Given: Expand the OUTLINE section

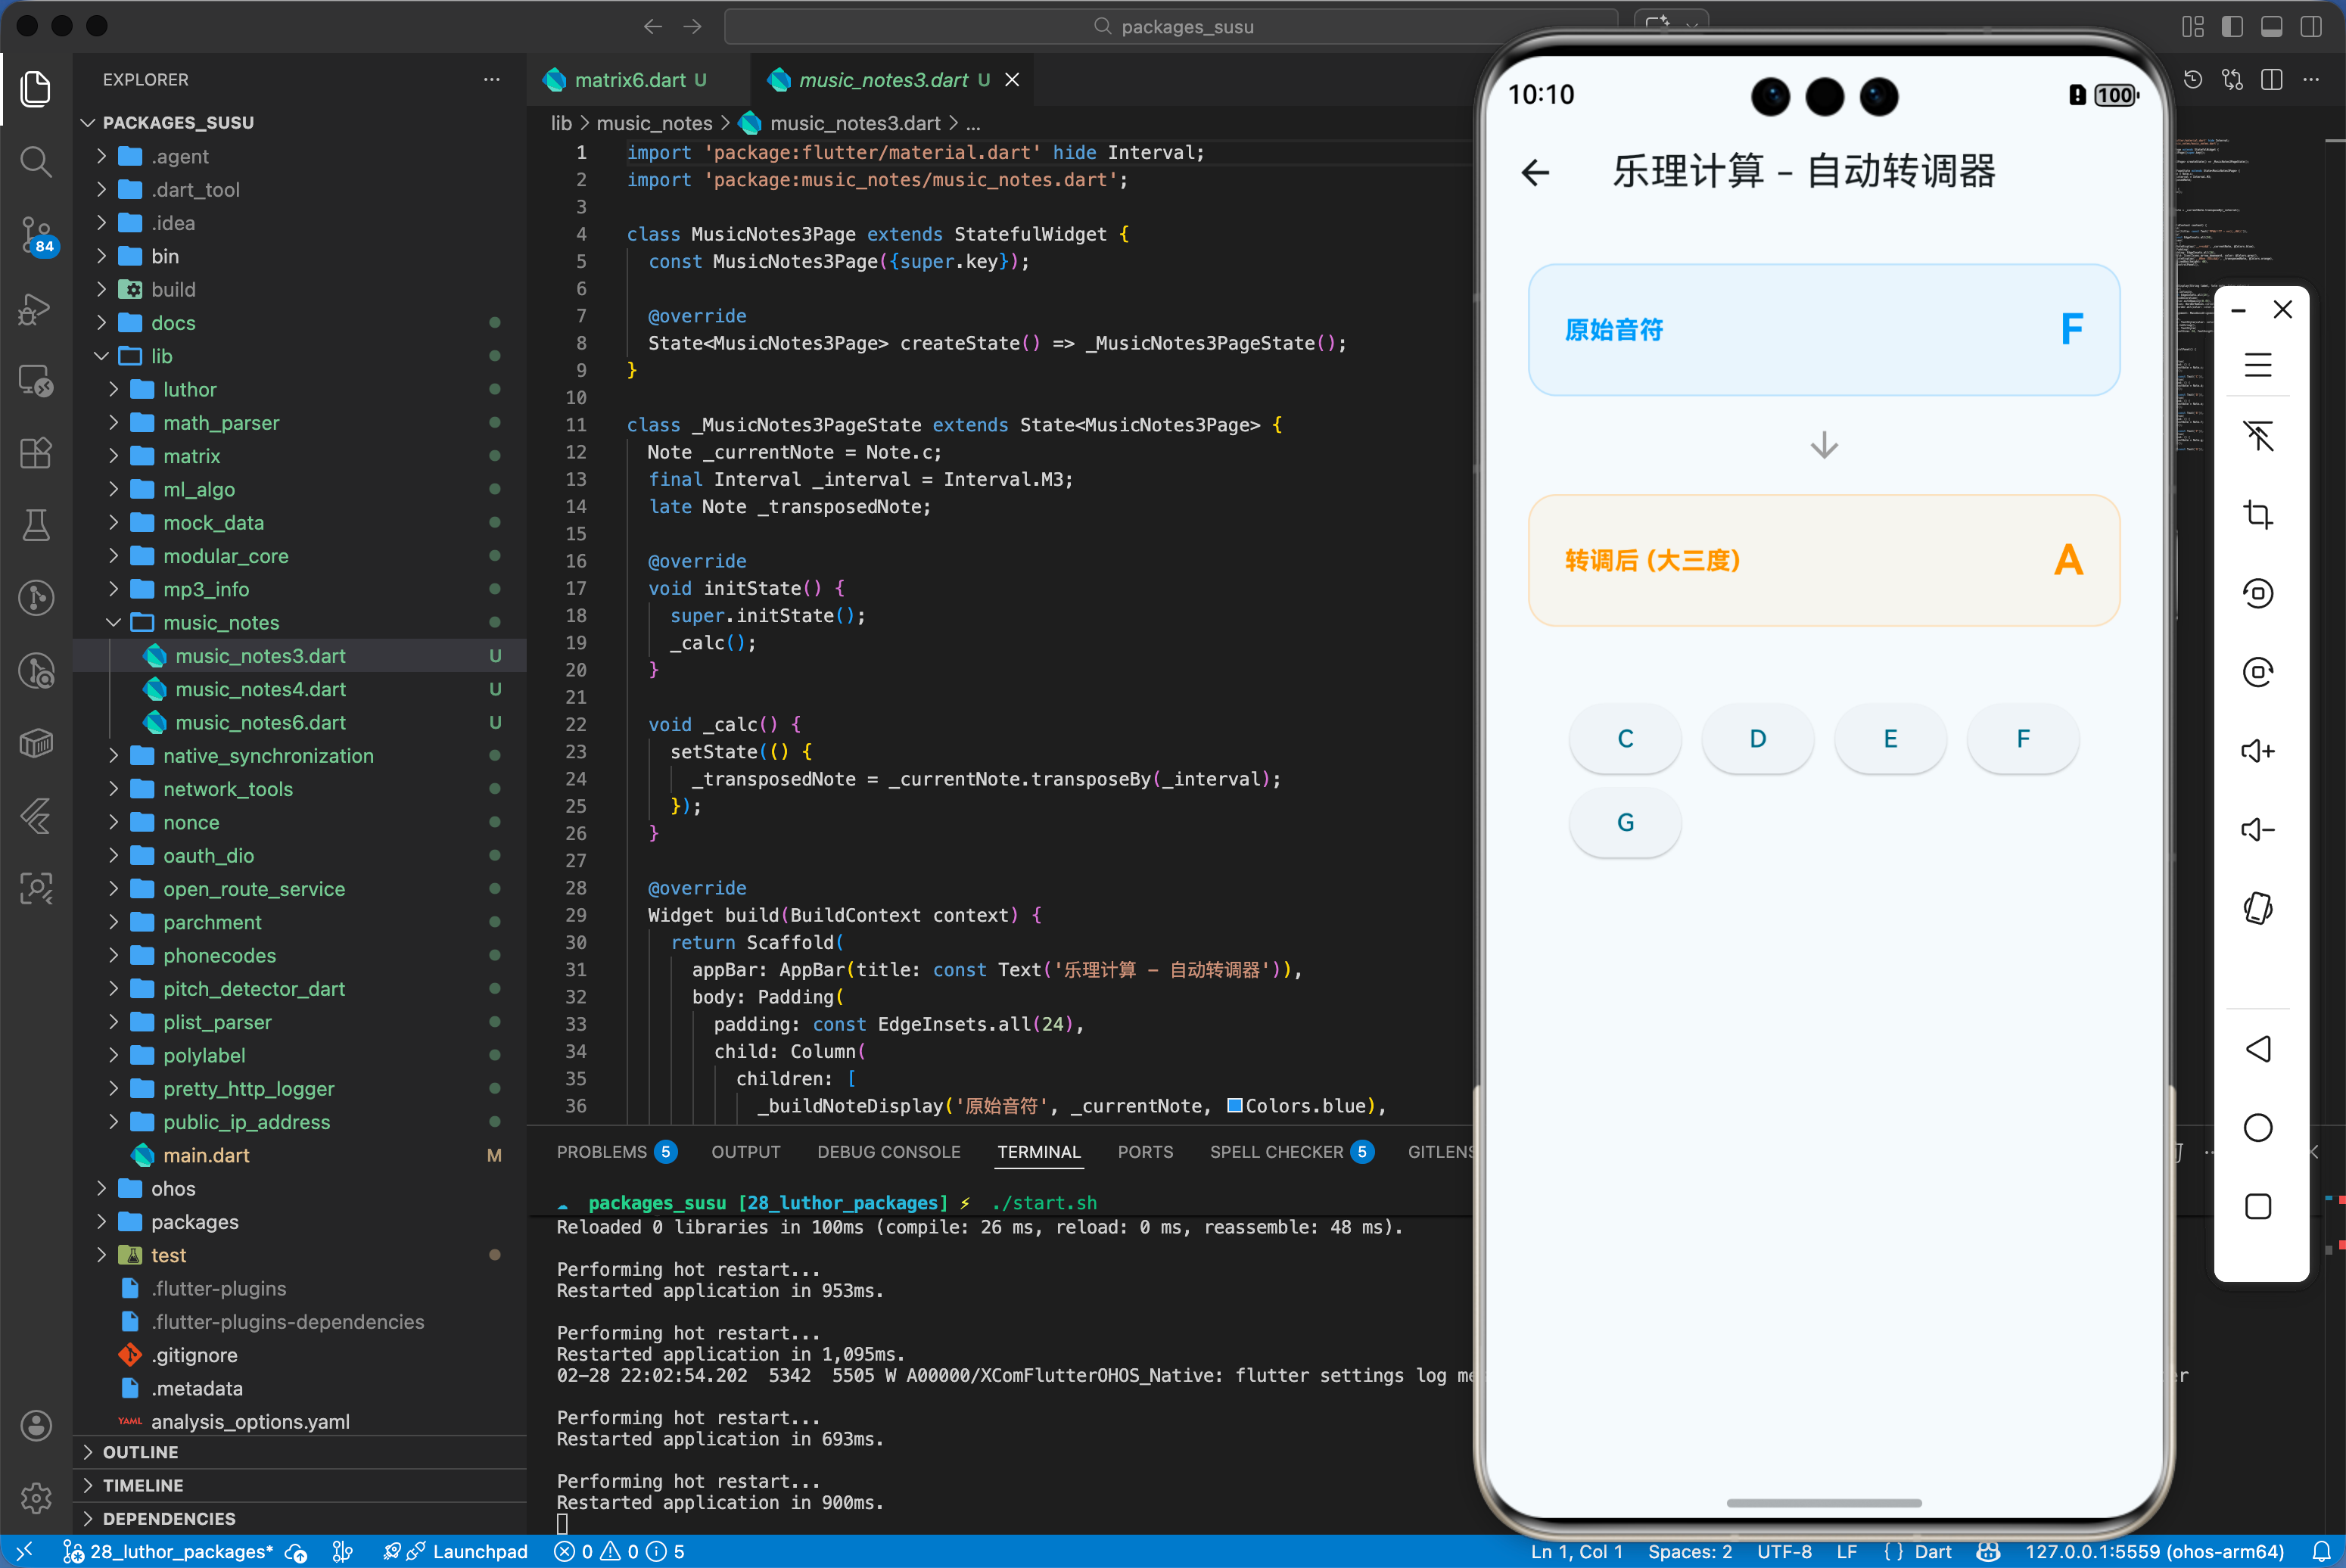Looking at the screenshot, I should tap(141, 1452).
